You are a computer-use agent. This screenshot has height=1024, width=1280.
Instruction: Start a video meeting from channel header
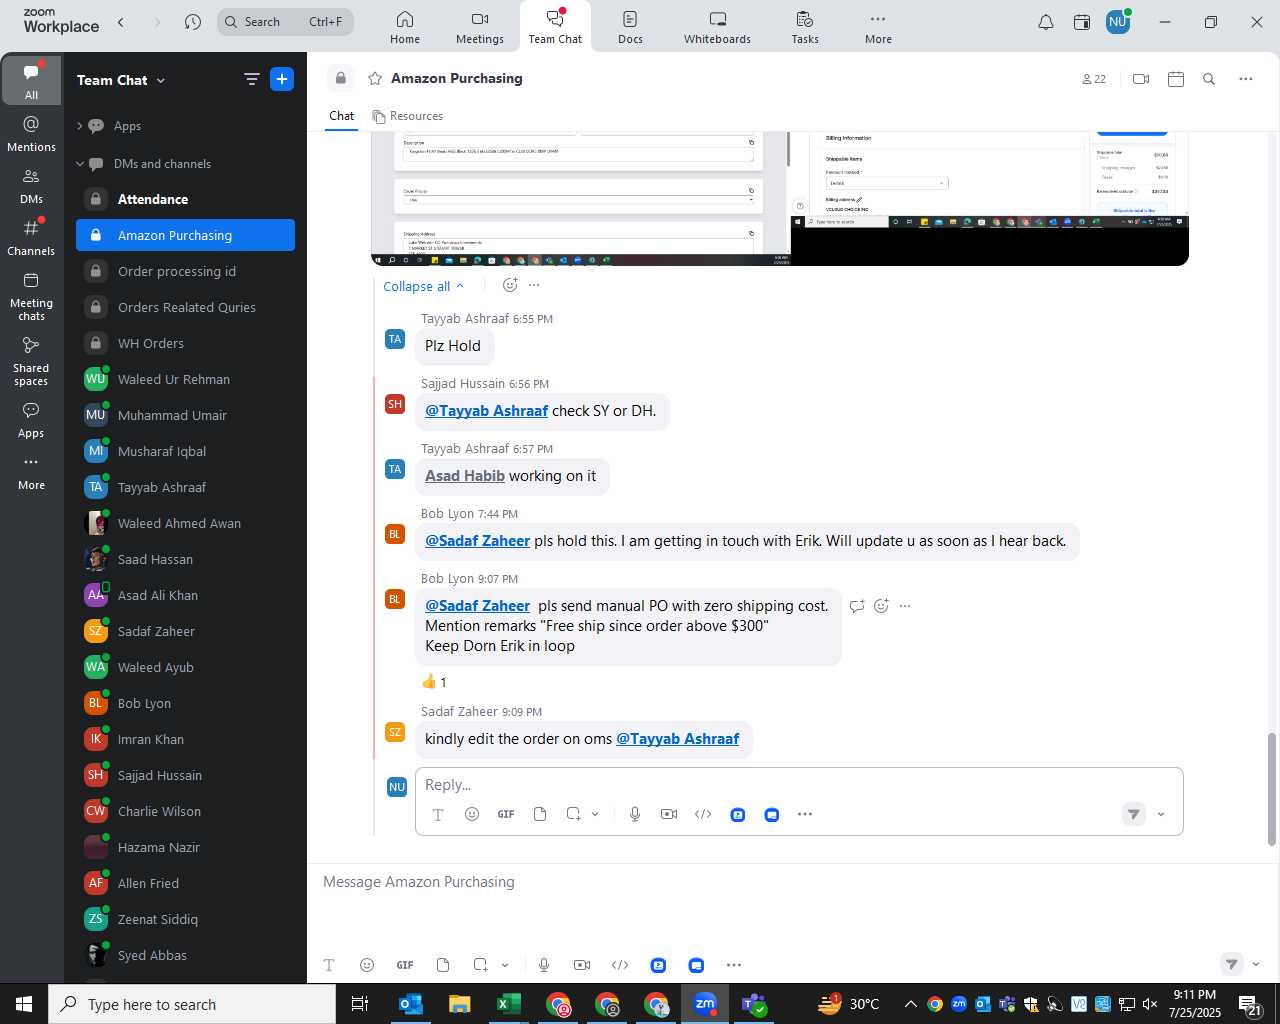pyautogui.click(x=1141, y=79)
